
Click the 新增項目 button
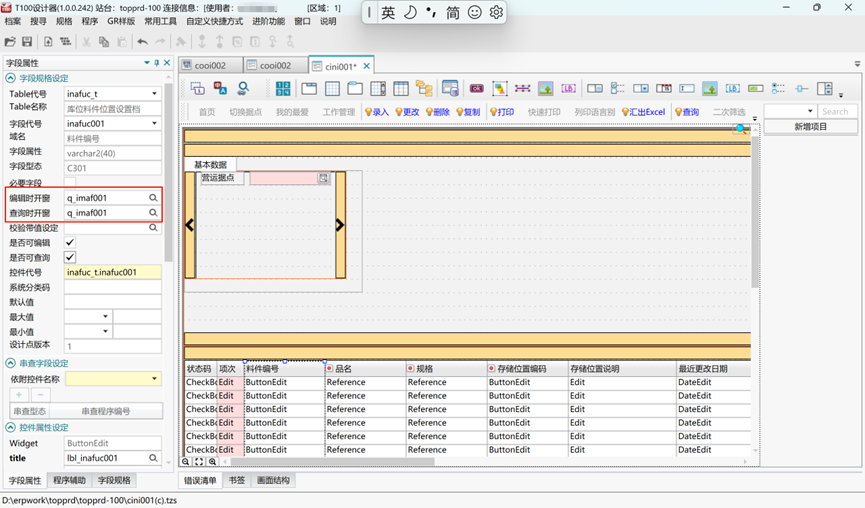pyautogui.click(x=810, y=127)
